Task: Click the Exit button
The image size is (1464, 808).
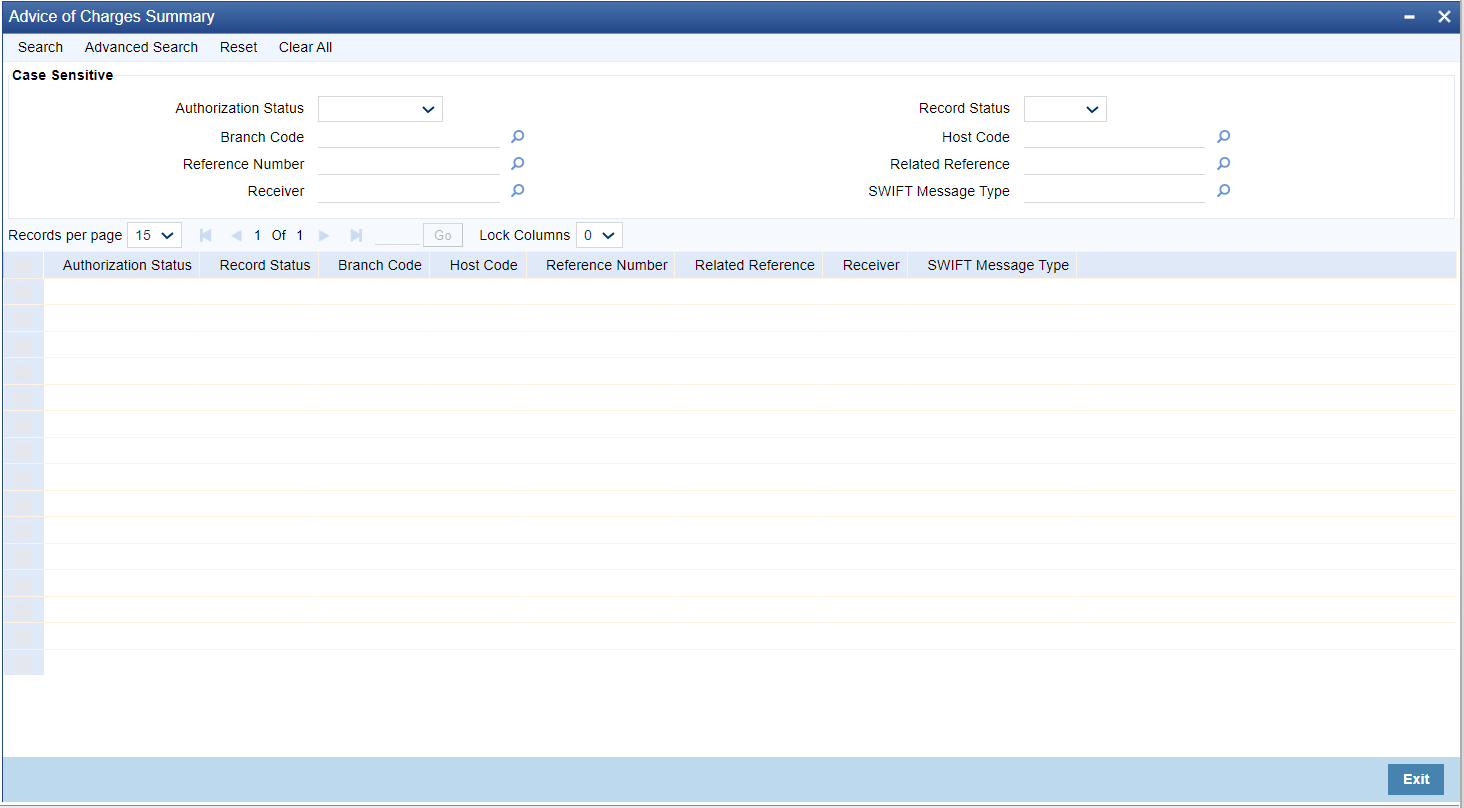Action: (x=1416, y=780)
